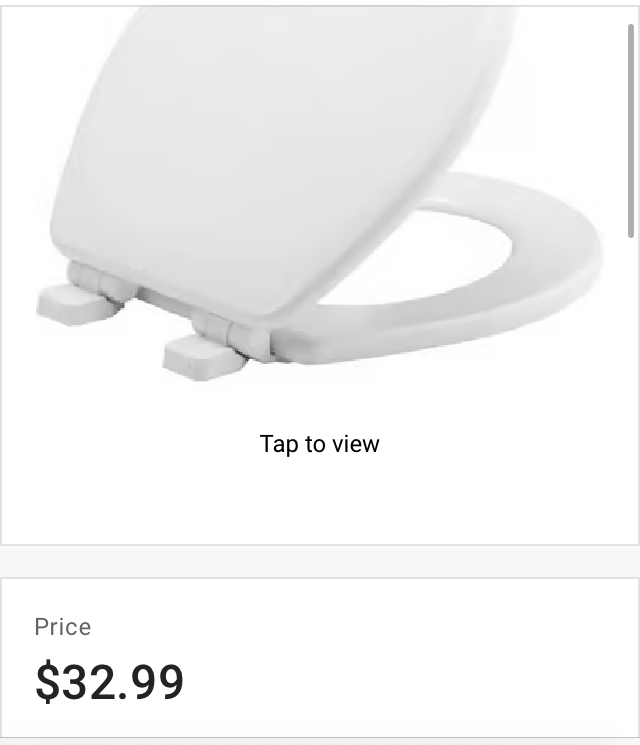
Task: Click the gray divider between image and price cards
Action: [320, 562]
